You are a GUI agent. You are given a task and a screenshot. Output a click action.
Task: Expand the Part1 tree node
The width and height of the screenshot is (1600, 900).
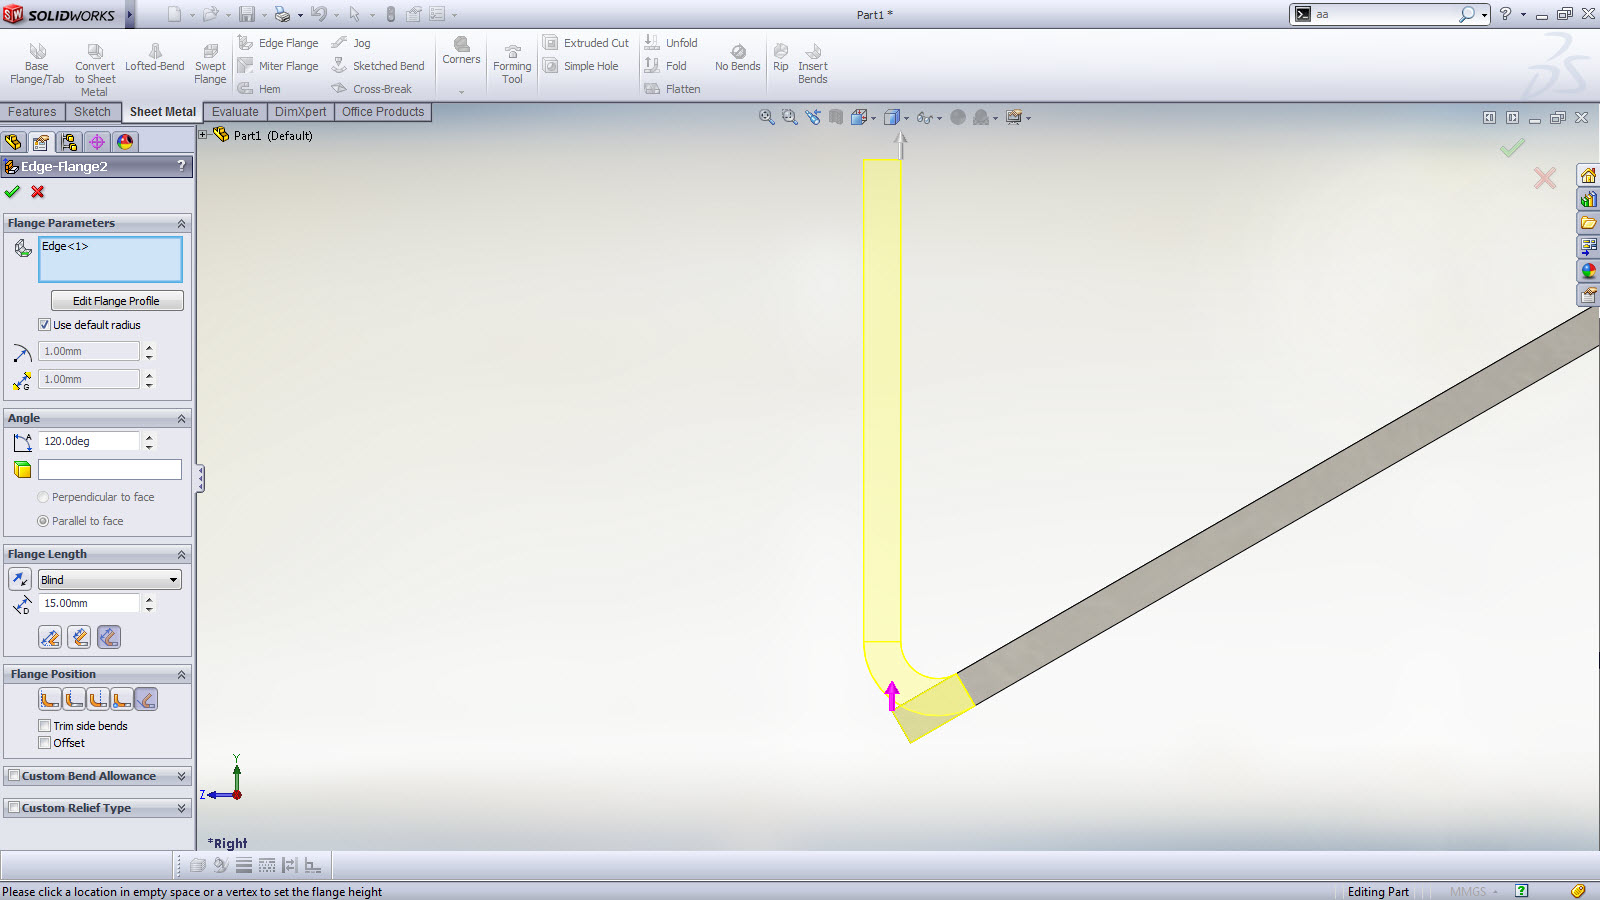coord(203,135)
